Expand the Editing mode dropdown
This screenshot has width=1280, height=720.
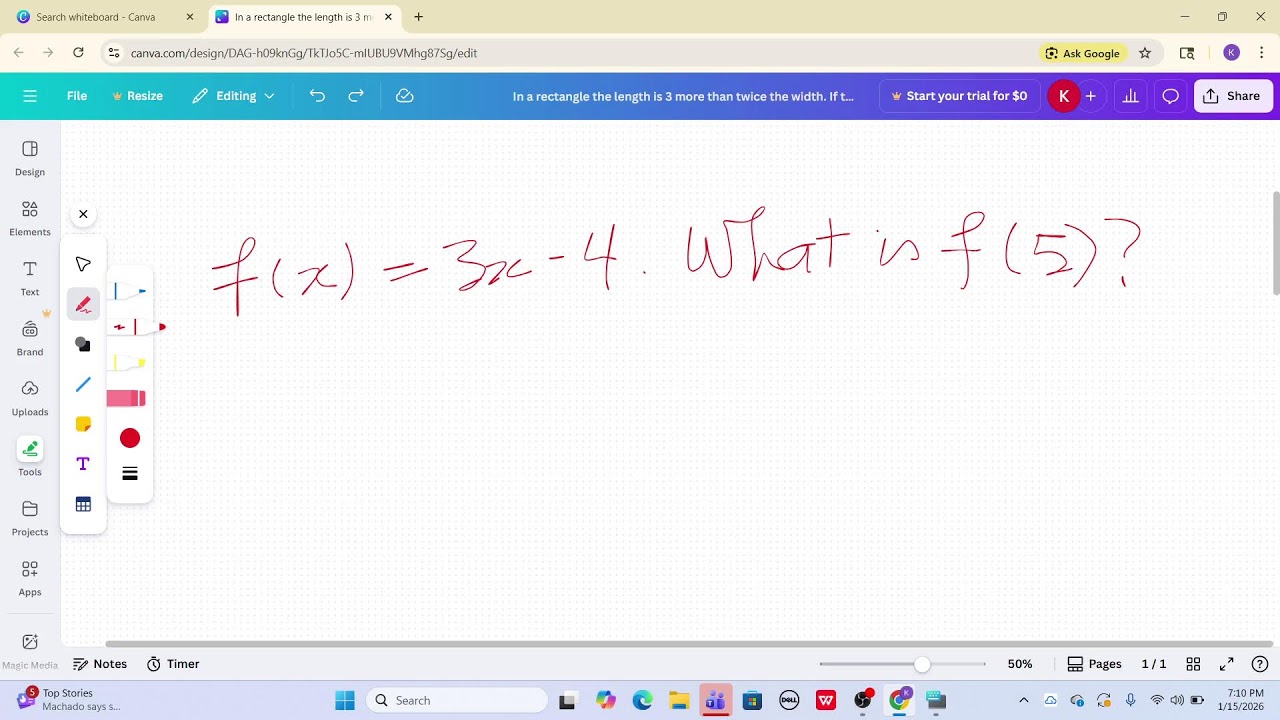pos(233,96)
